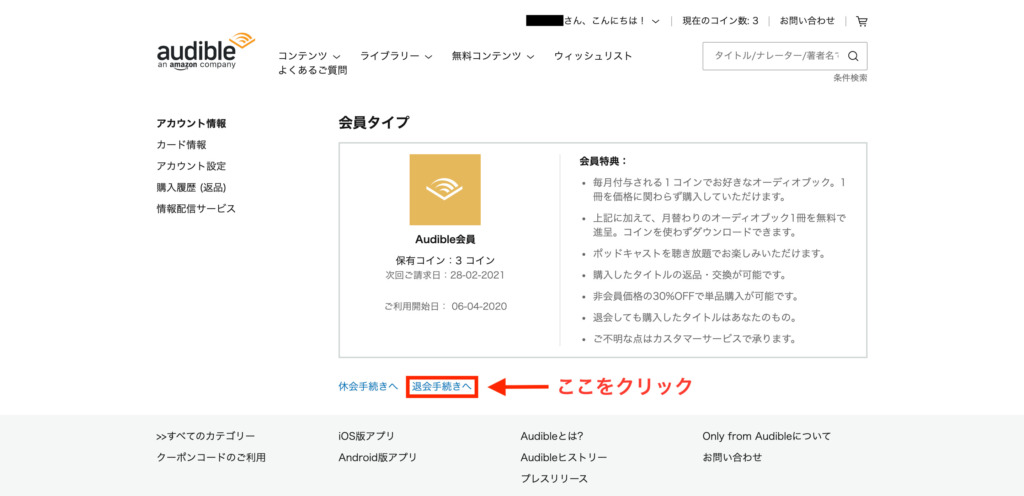Viewport: 1024px width, 496px height.
Task: Expand the コンテンツ dropdown menu
Action: click(x=309, y=56)
